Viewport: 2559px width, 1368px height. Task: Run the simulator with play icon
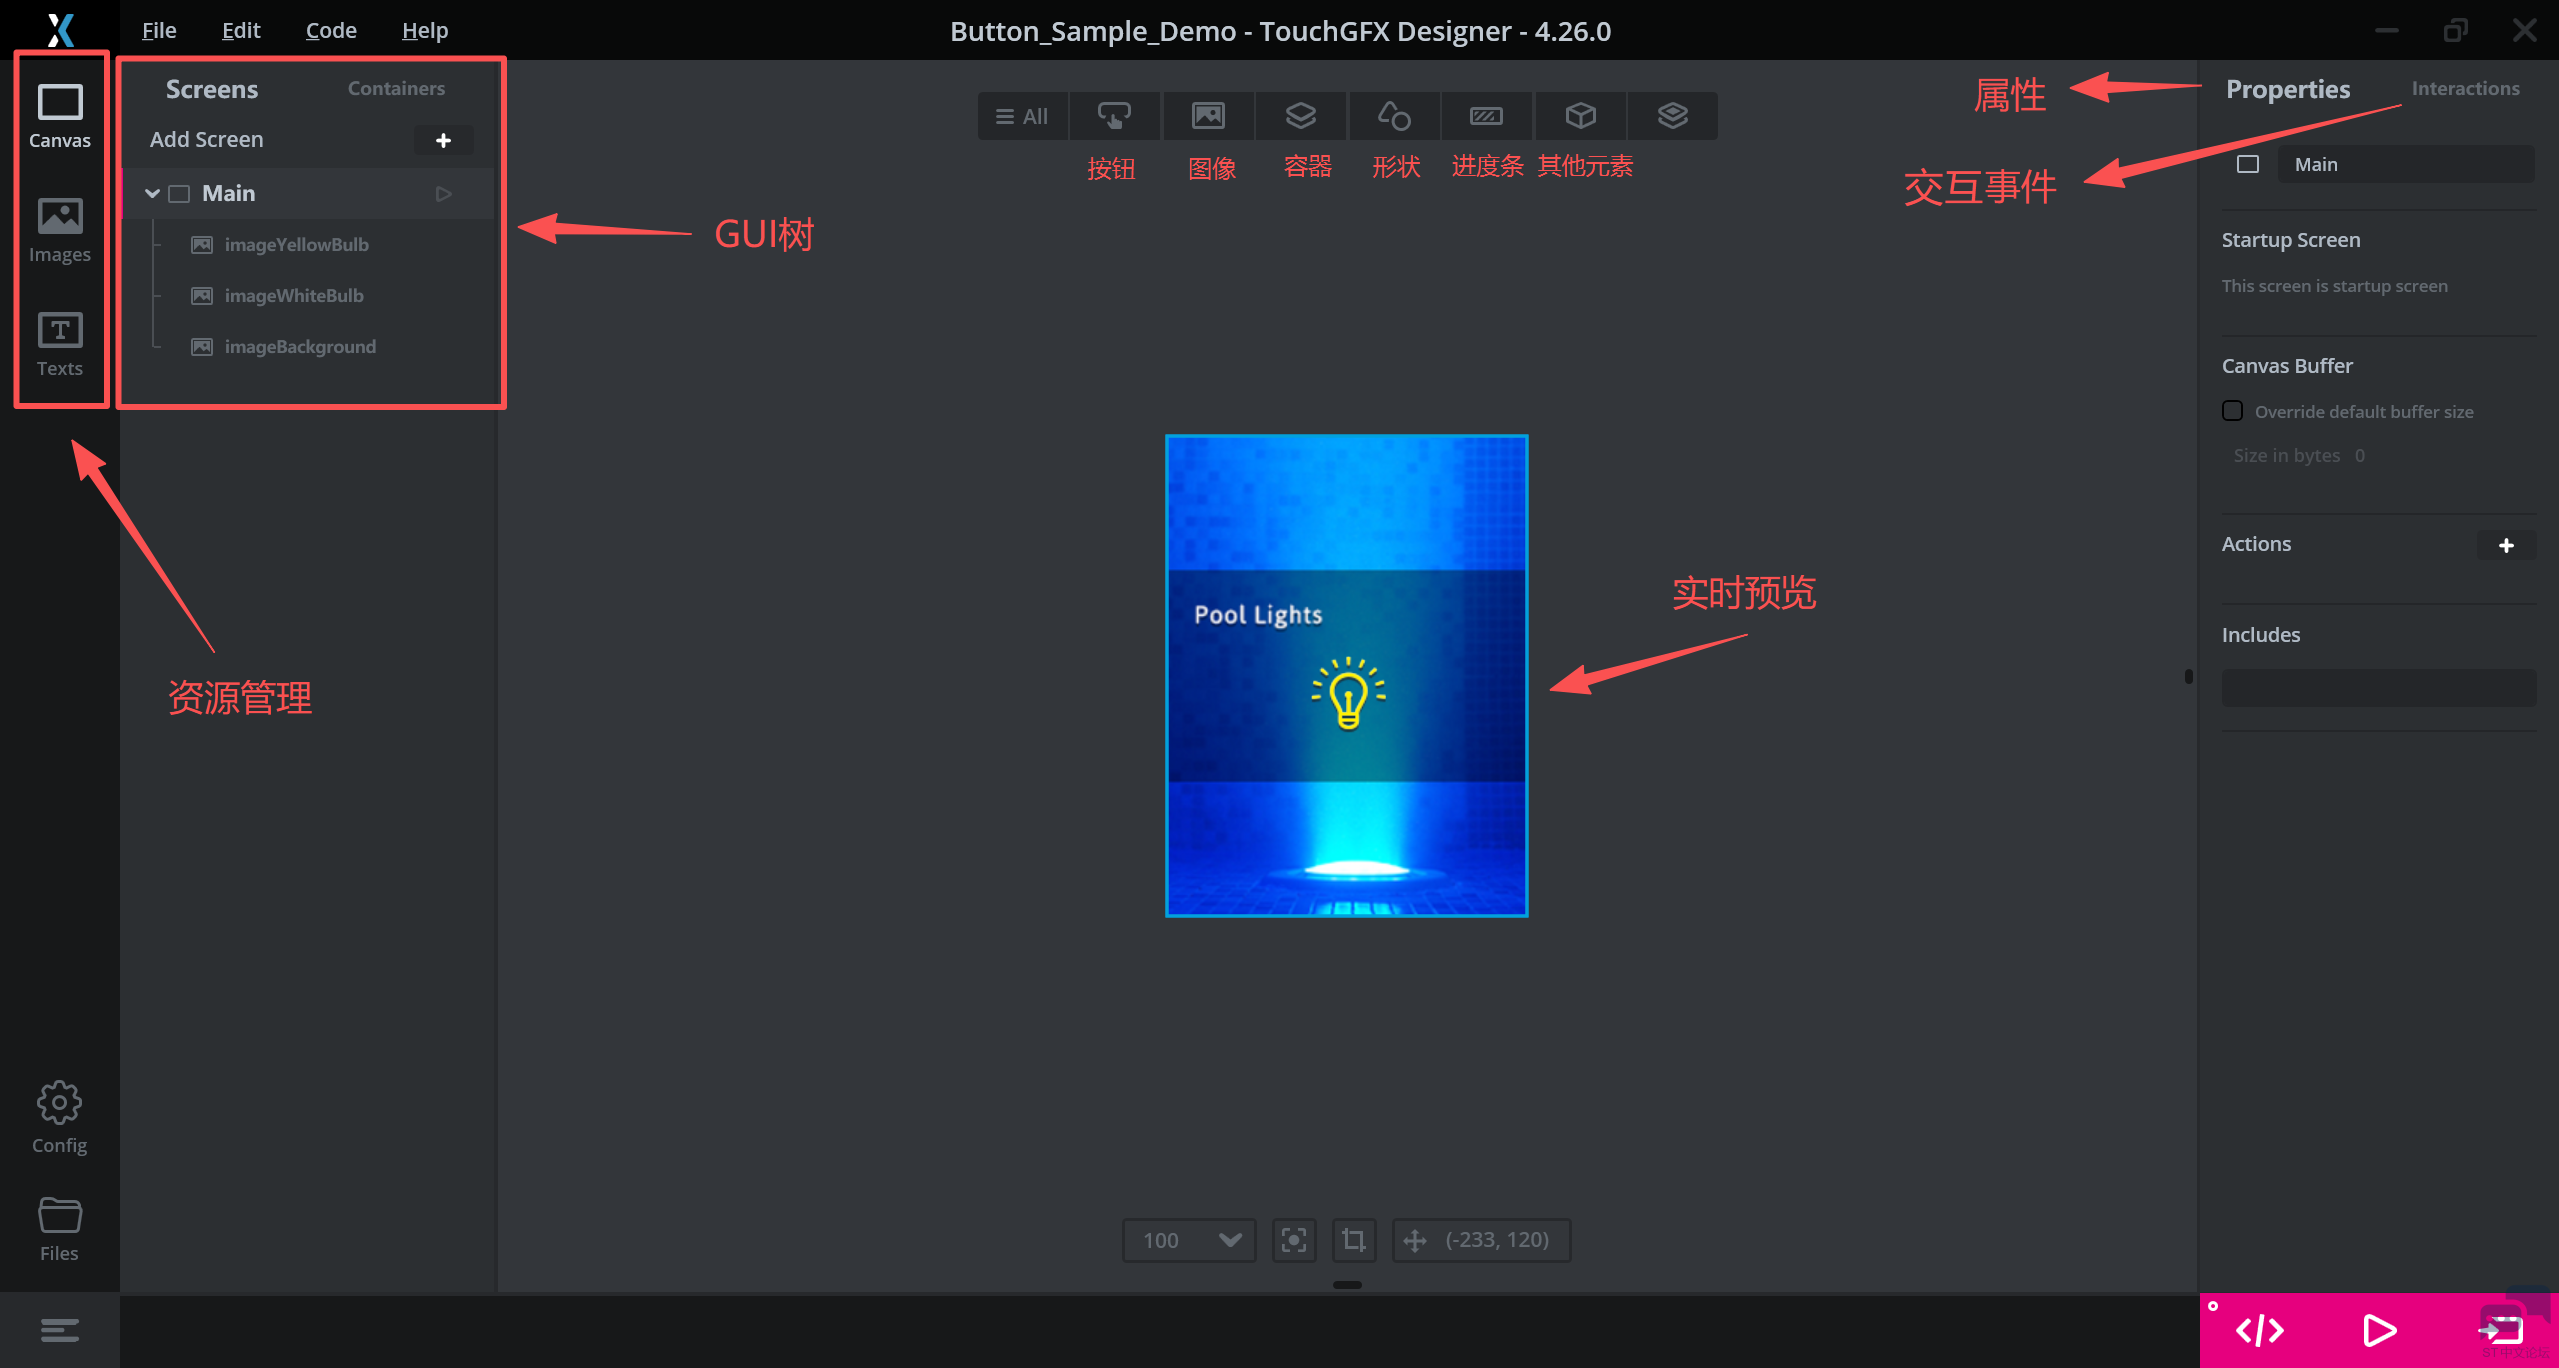tap(2379, 1331)
